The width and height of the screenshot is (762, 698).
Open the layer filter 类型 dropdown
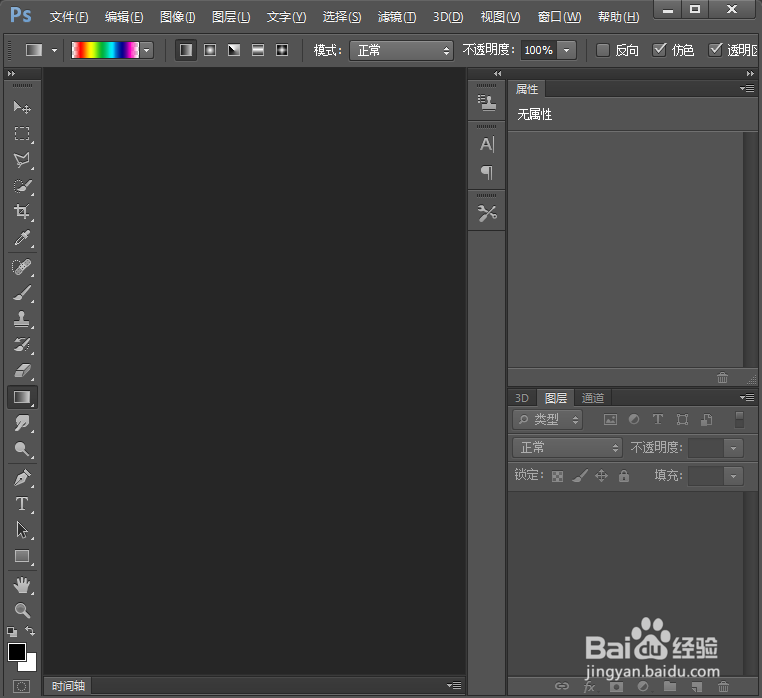coord(547,419)
